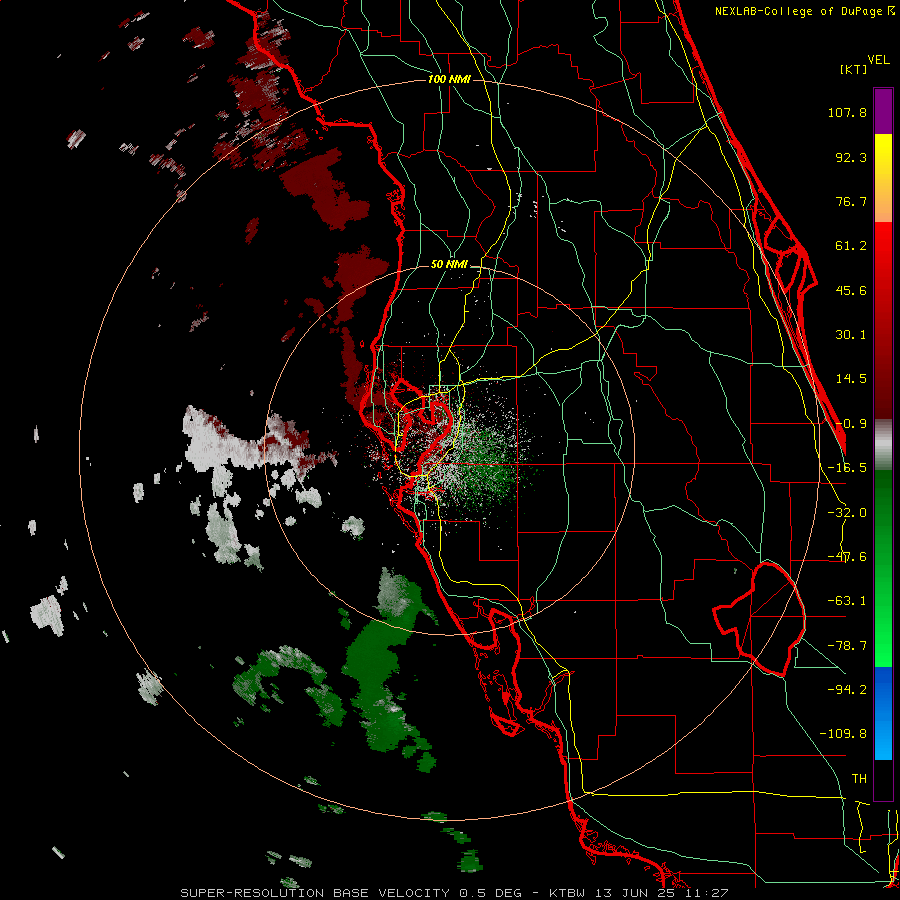
Task: Click the 100 NMI range ring label
Action: pyautogui.click(x=449, y=79)
